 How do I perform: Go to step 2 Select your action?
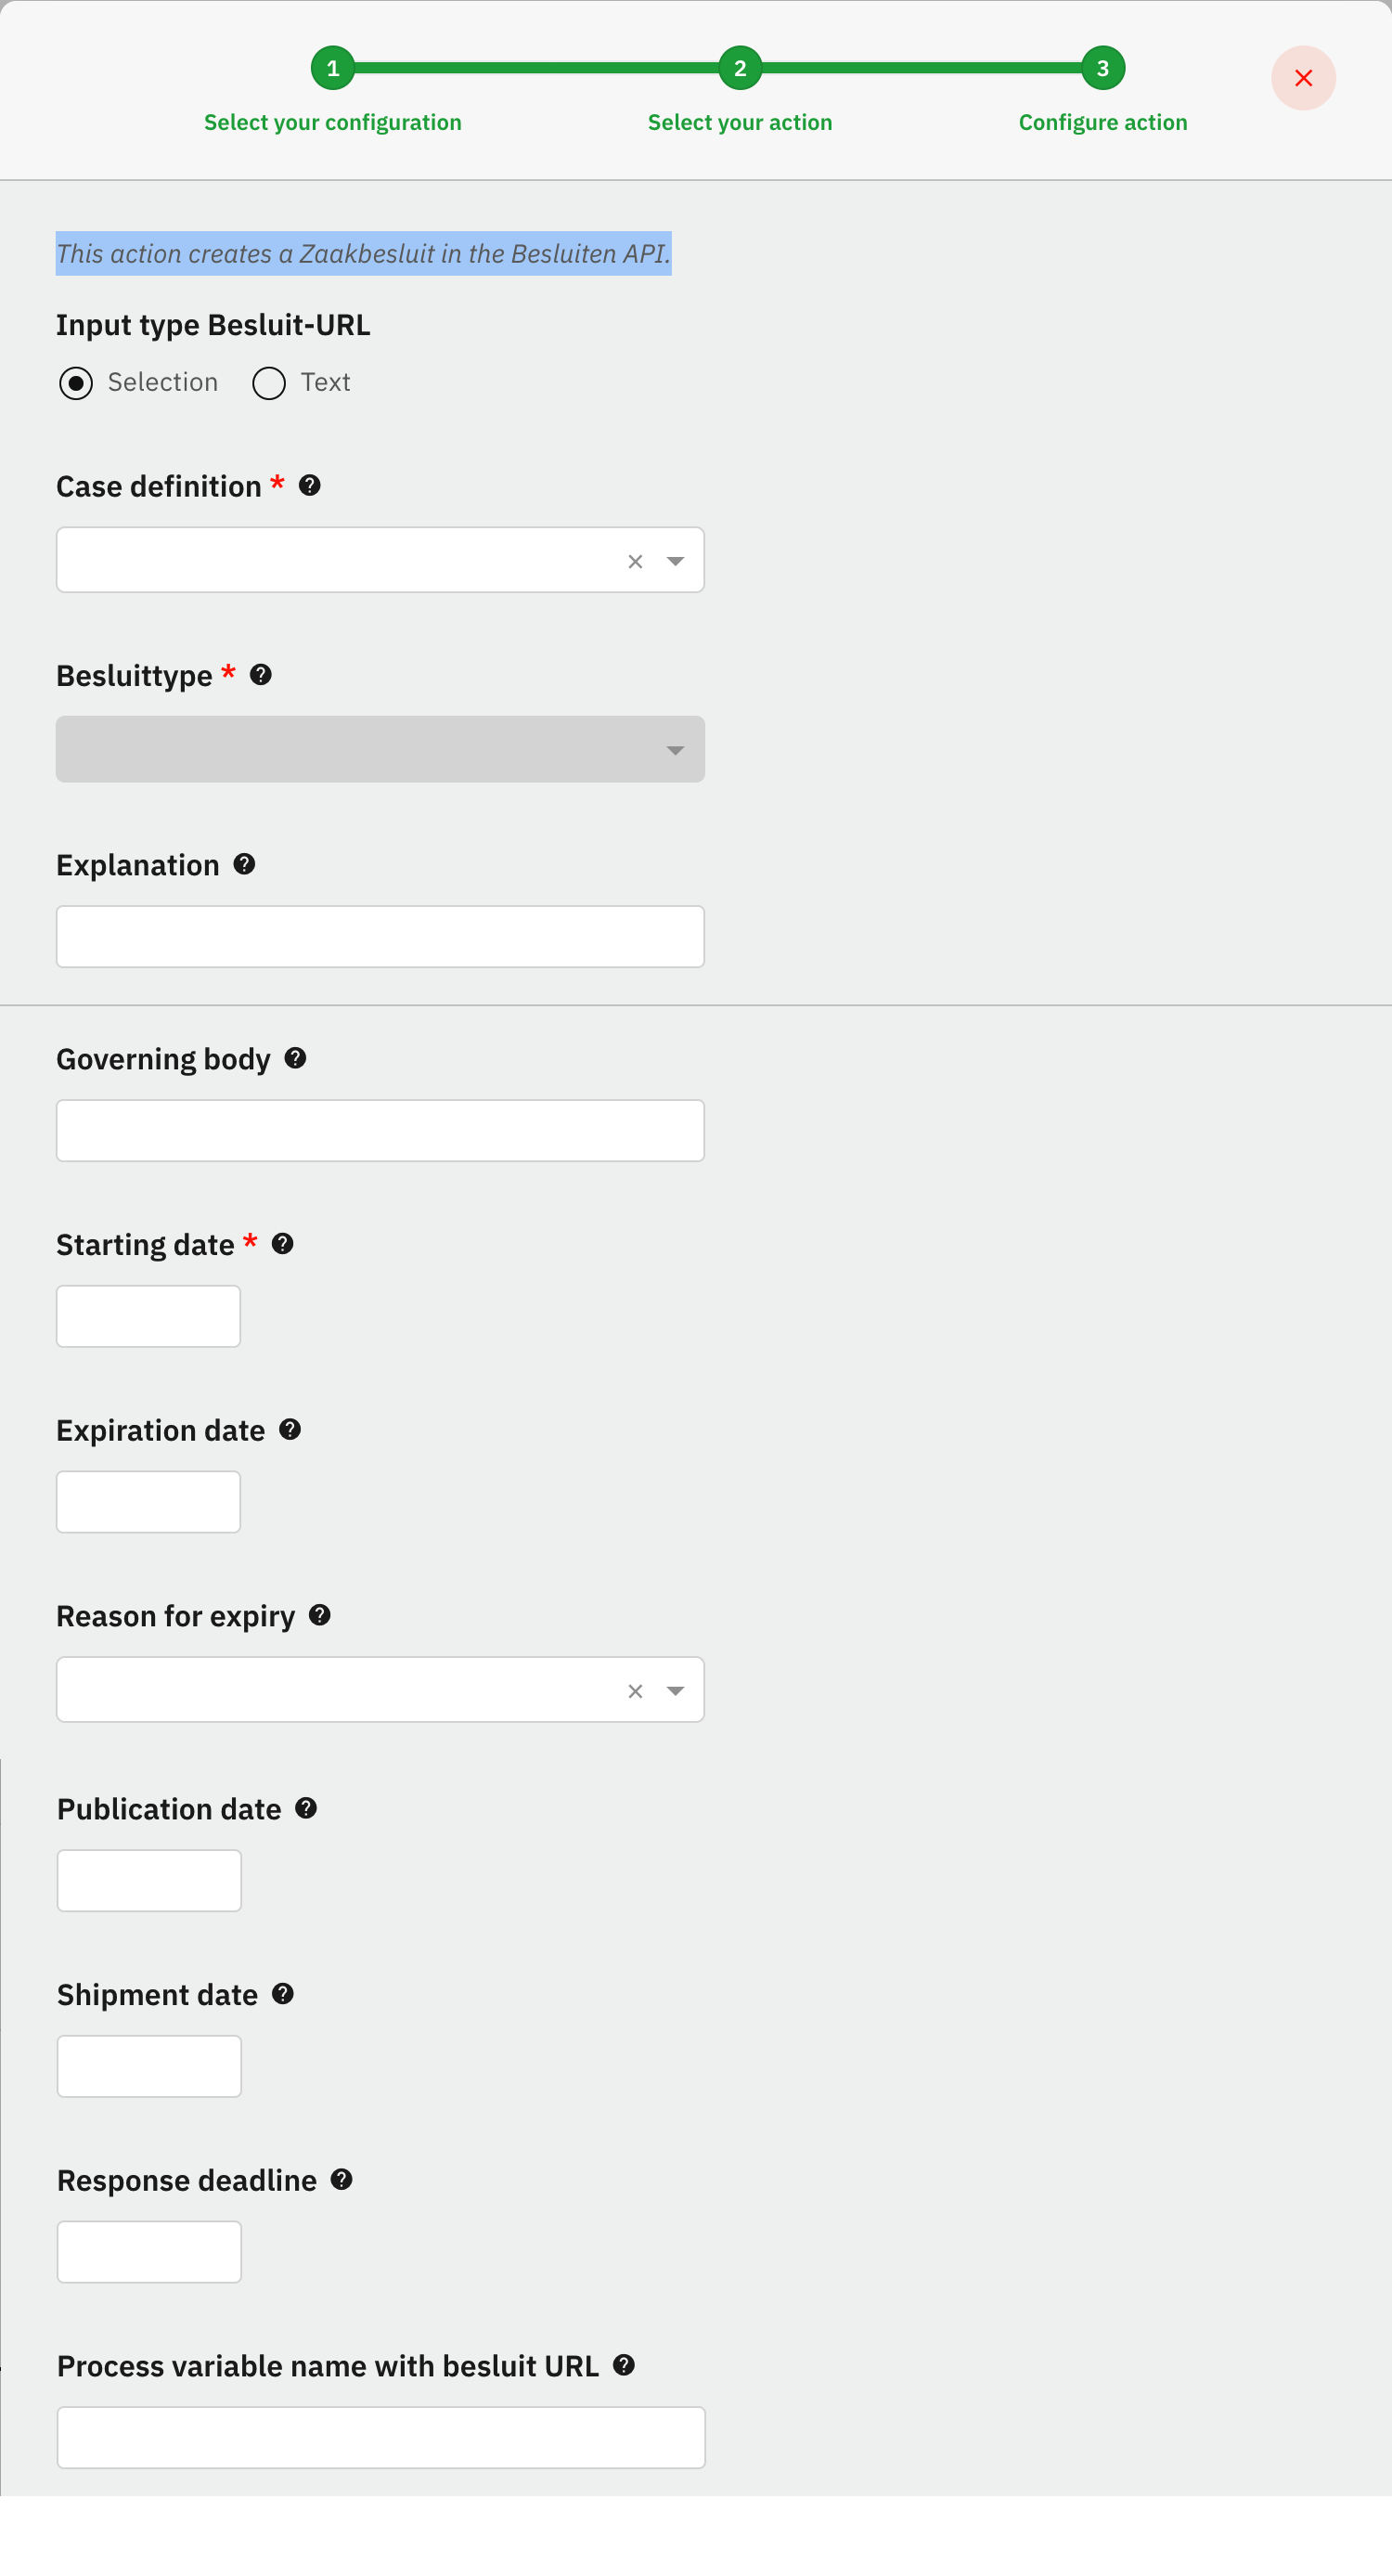pos(740,69)
